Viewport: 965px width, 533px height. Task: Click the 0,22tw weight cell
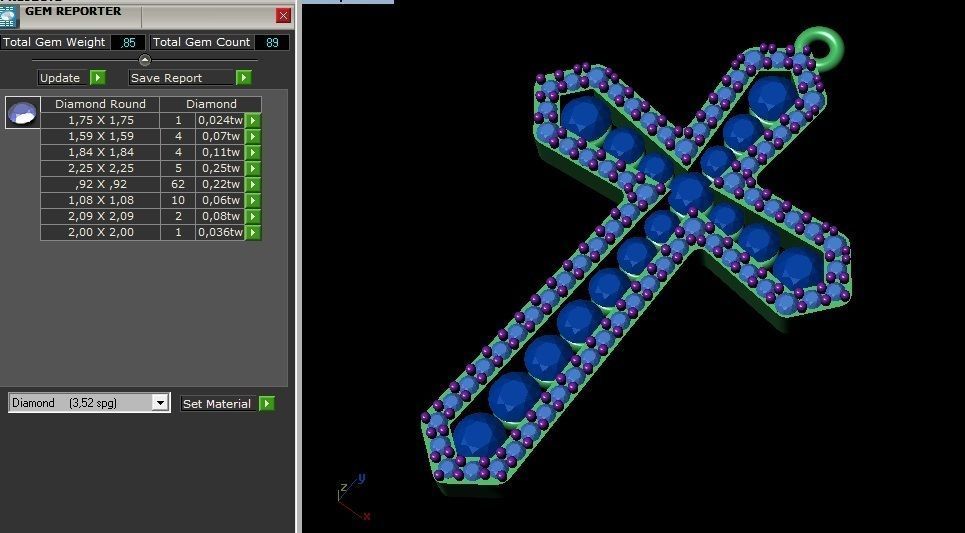pyautogui.click(x=220, y=184)
